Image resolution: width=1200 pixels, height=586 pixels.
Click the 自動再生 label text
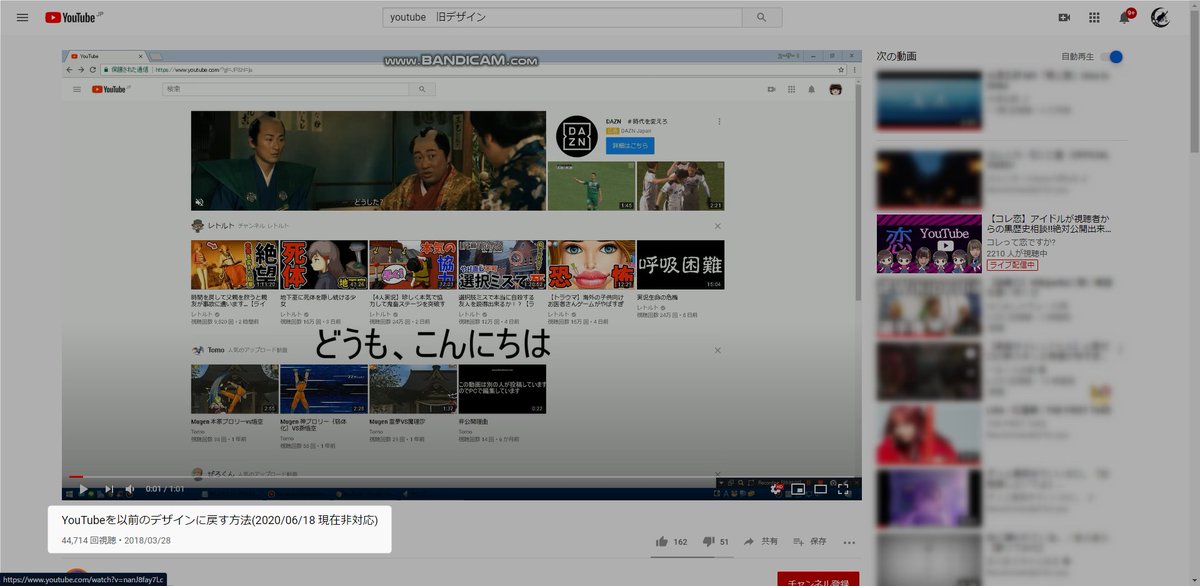tap(1078, 57)
